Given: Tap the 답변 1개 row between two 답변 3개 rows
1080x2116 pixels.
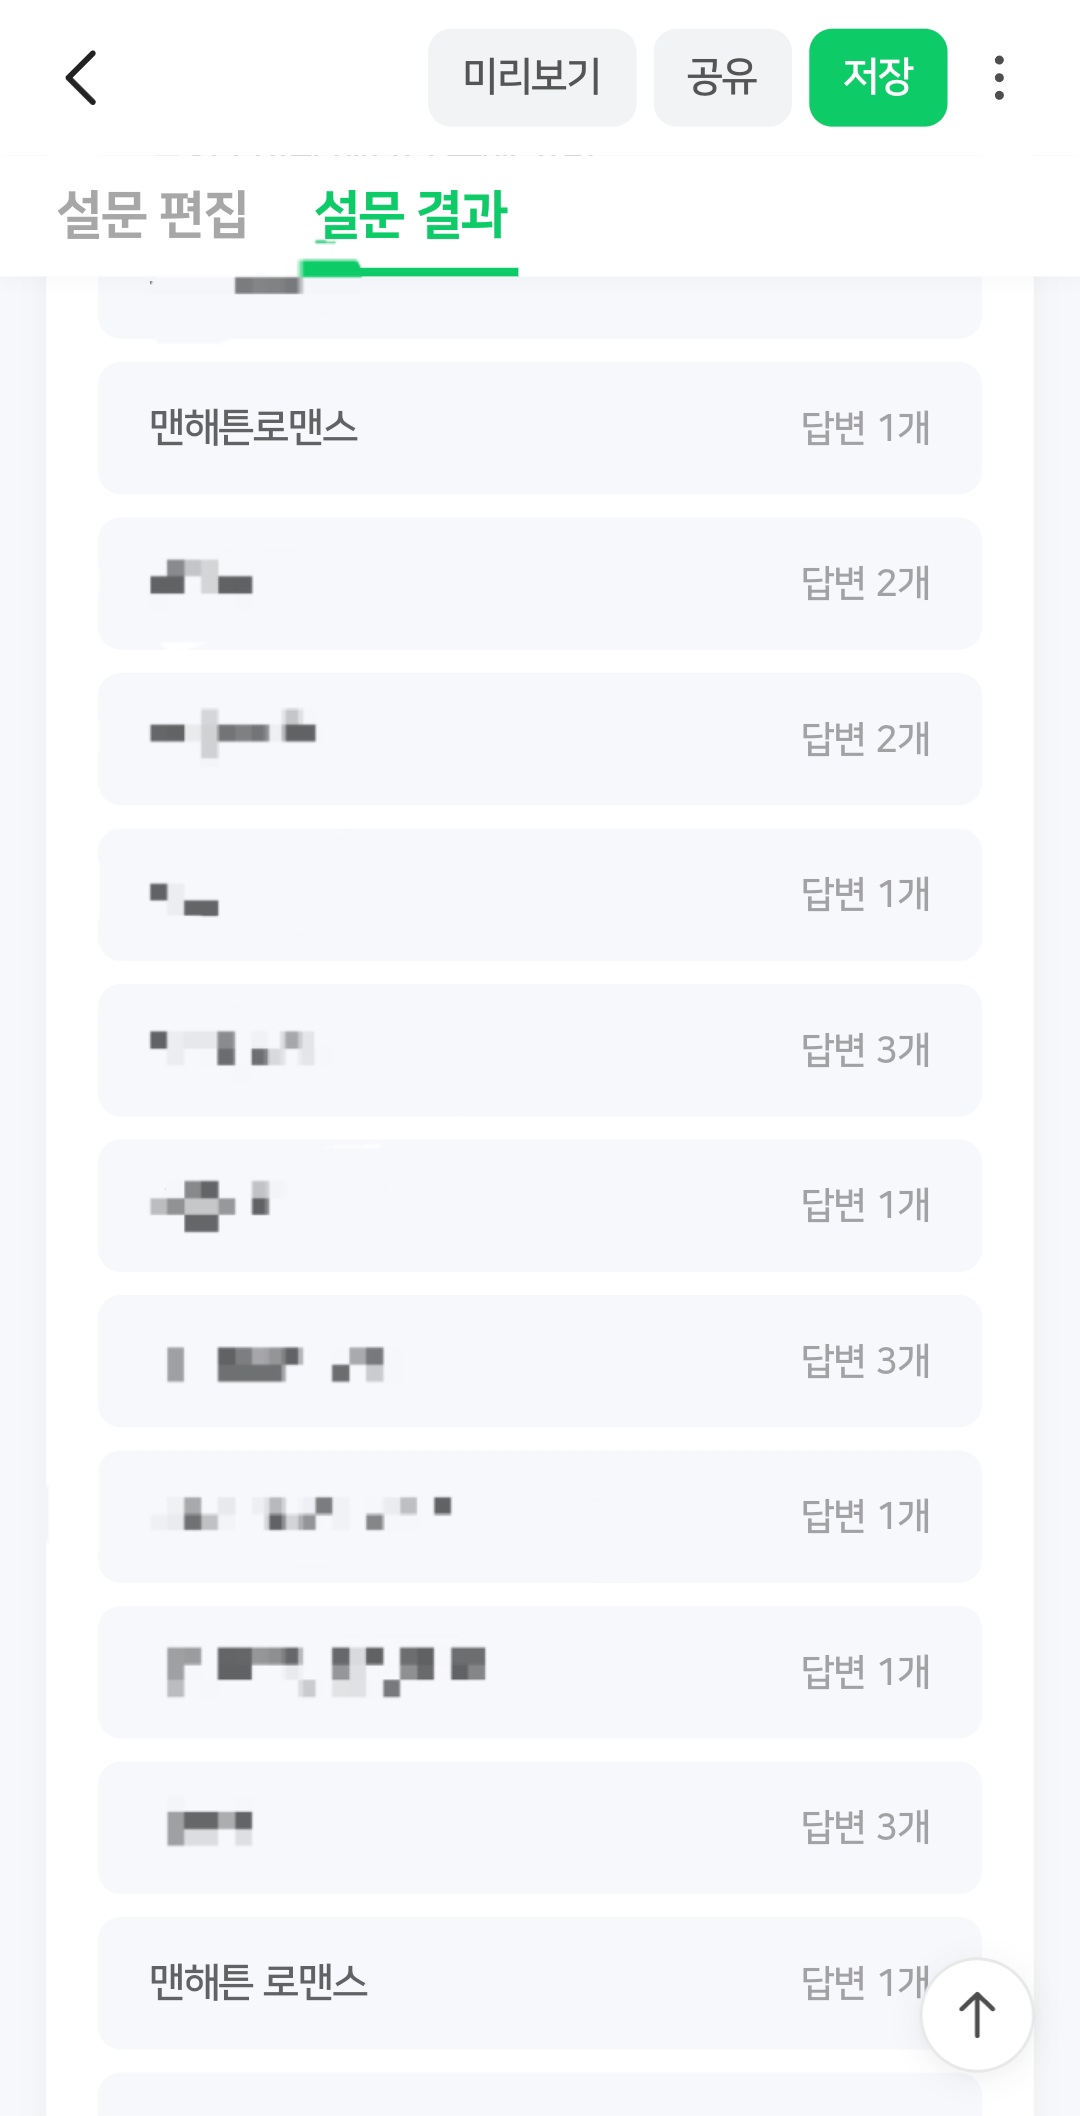Looking at the screenshot, I should pos(539,1205).
